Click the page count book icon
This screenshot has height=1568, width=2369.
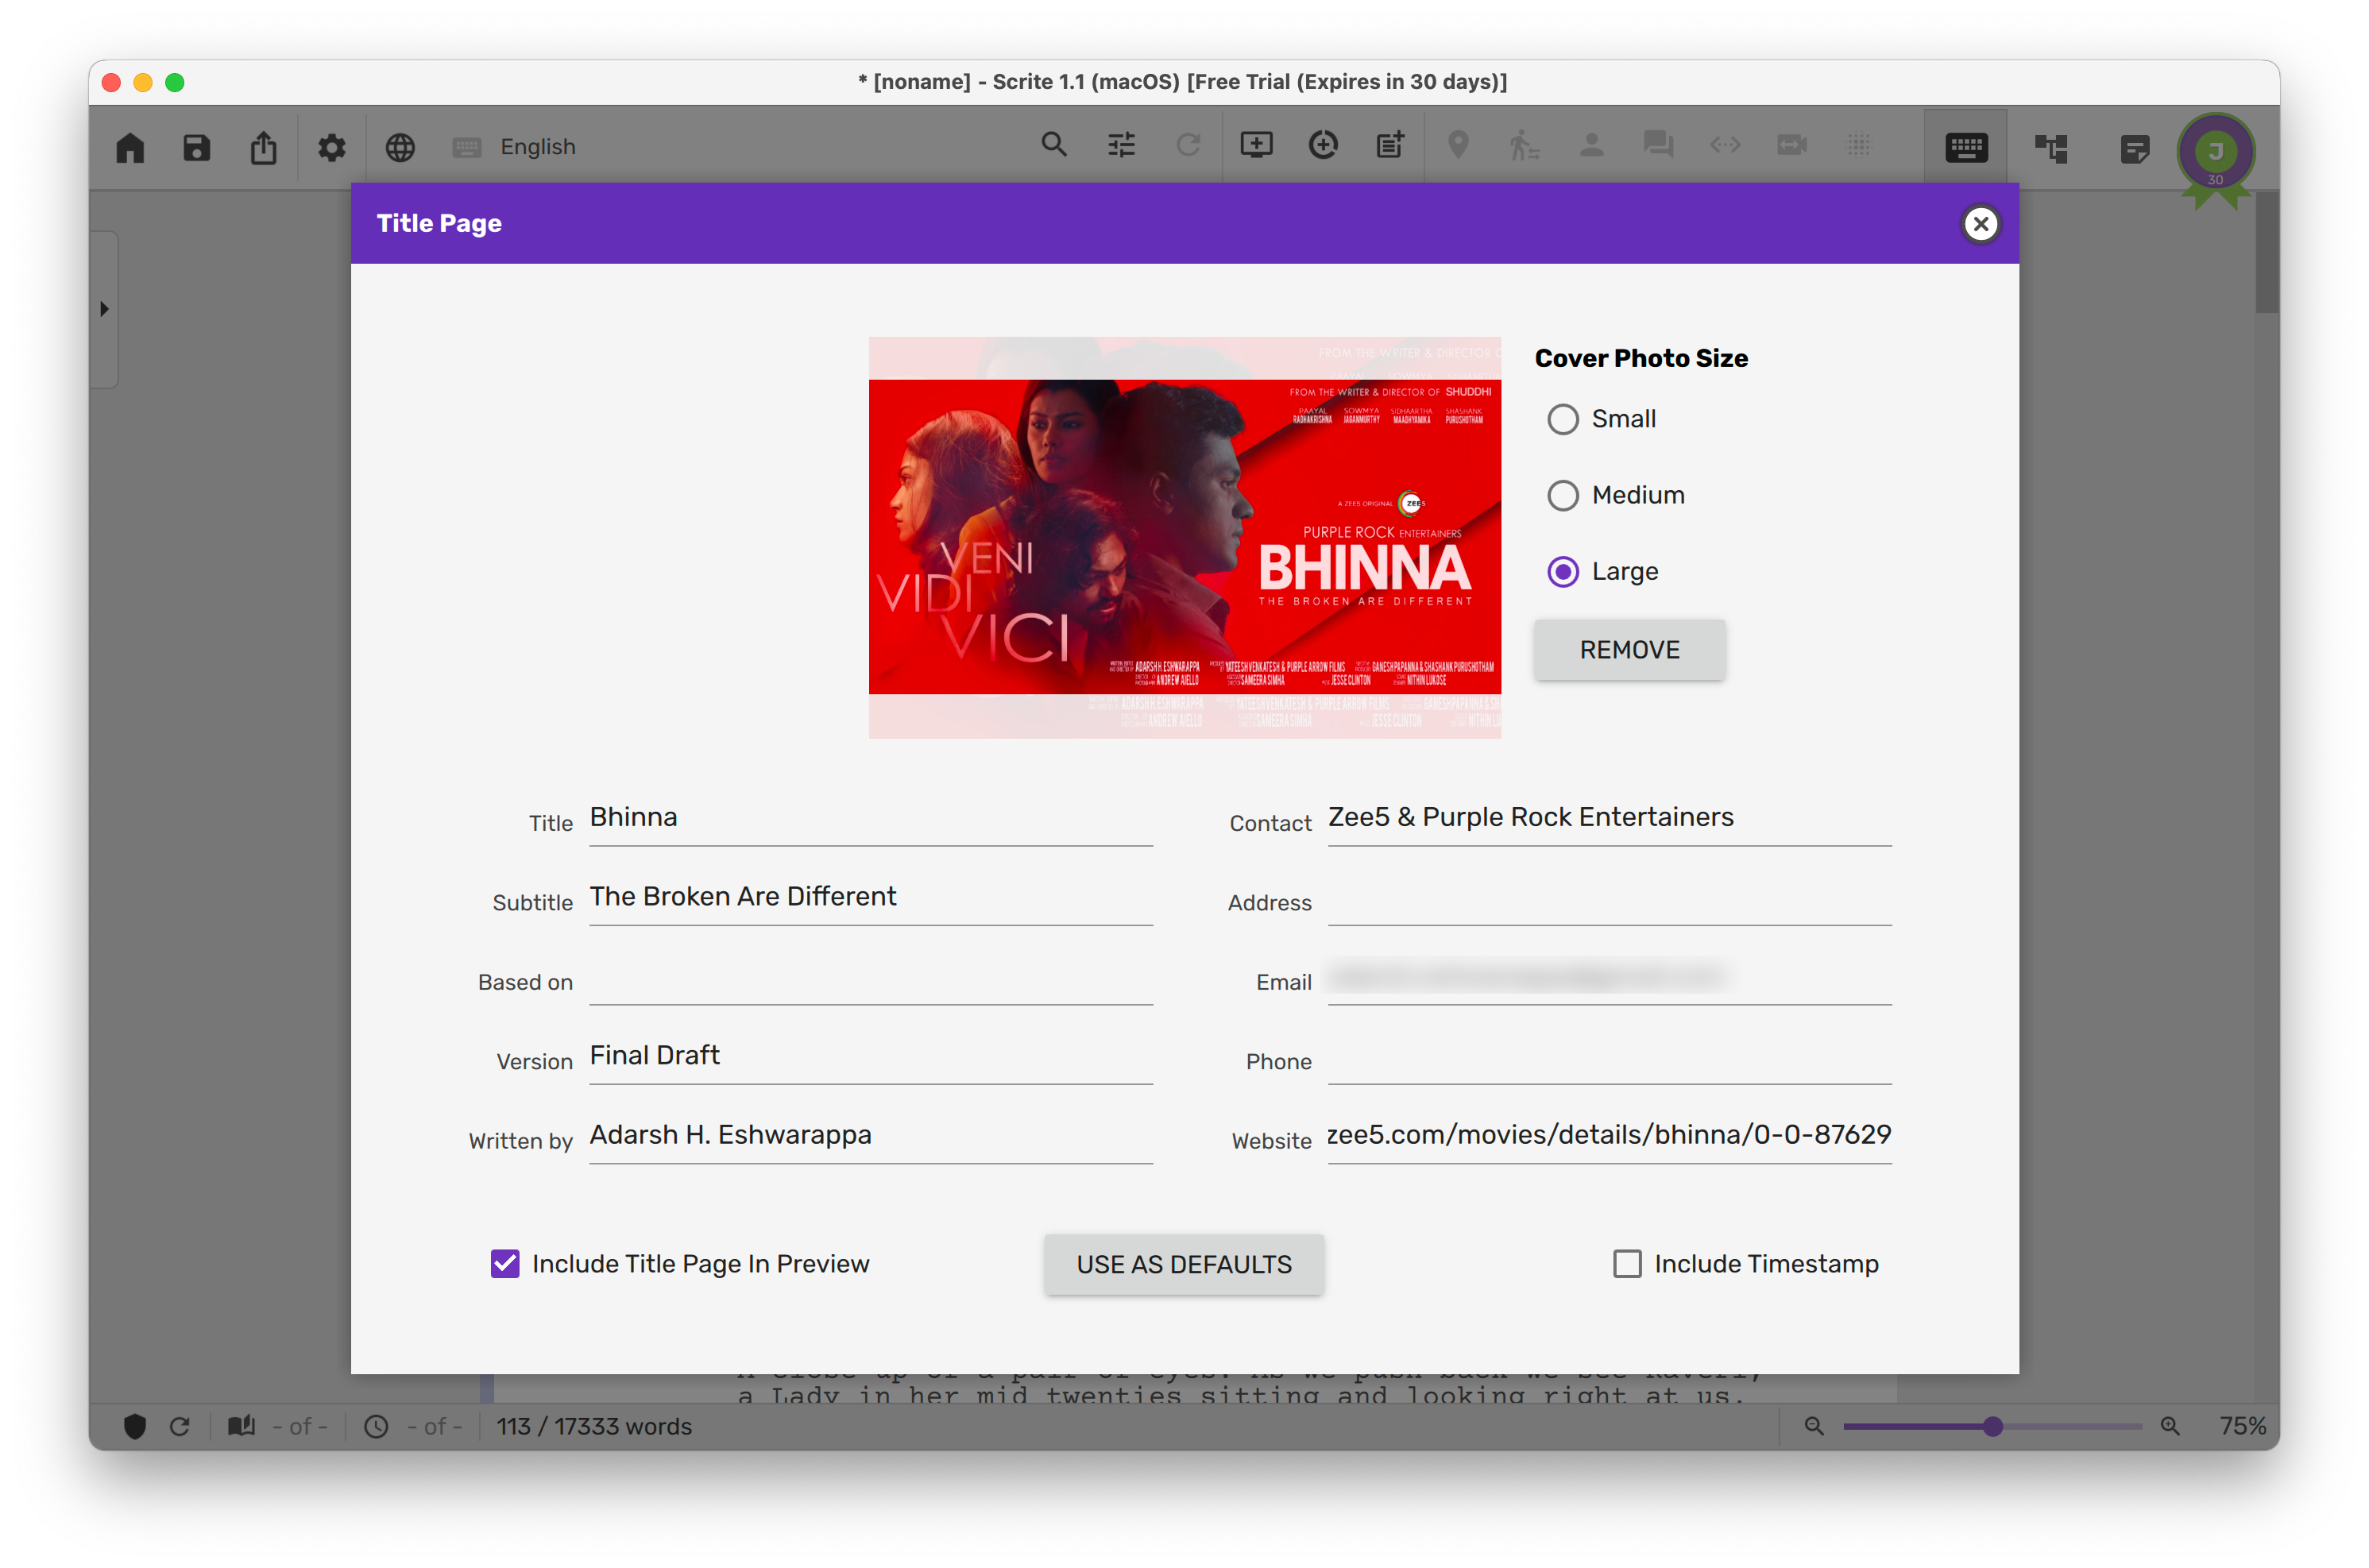point(241,1427)
